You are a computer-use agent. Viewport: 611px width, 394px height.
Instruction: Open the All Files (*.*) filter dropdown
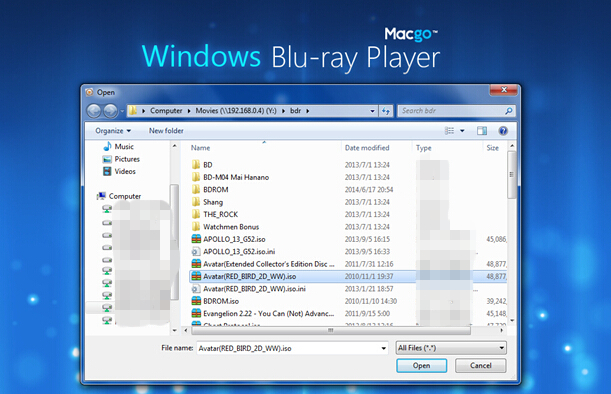click(451, 348)
